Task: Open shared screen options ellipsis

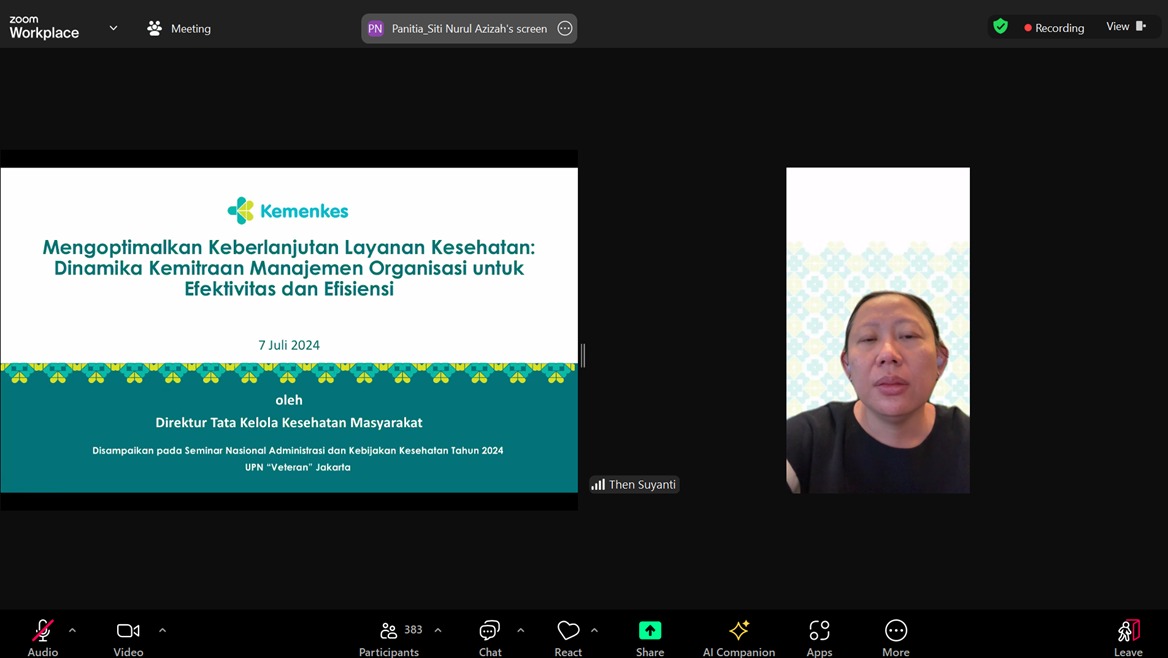Action: [x=565, y=29]
